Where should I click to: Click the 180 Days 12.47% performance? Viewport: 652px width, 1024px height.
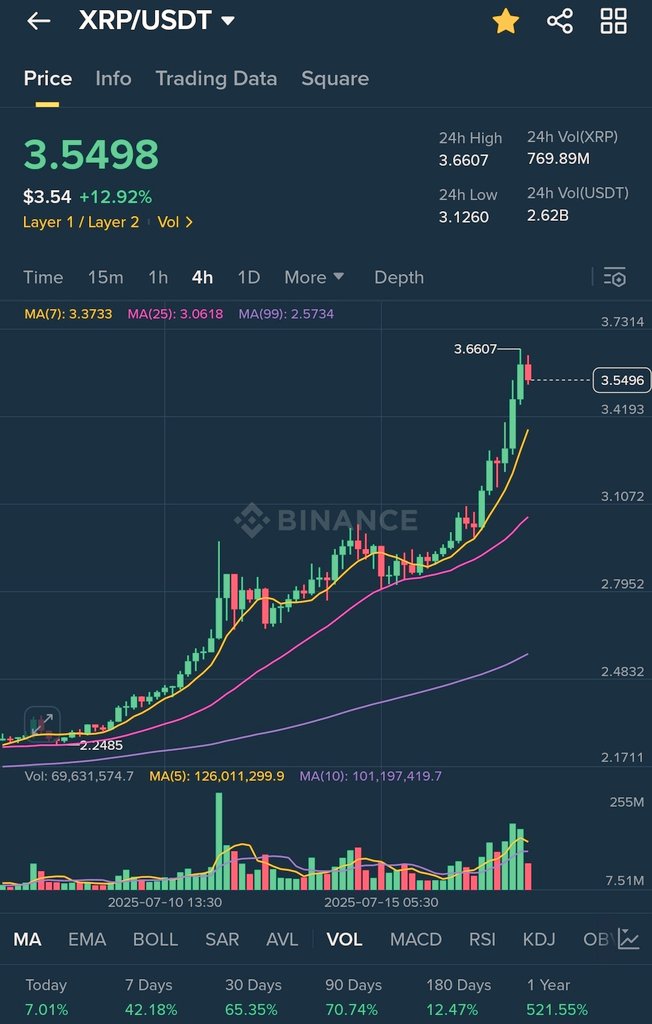(x=459, y=997)
